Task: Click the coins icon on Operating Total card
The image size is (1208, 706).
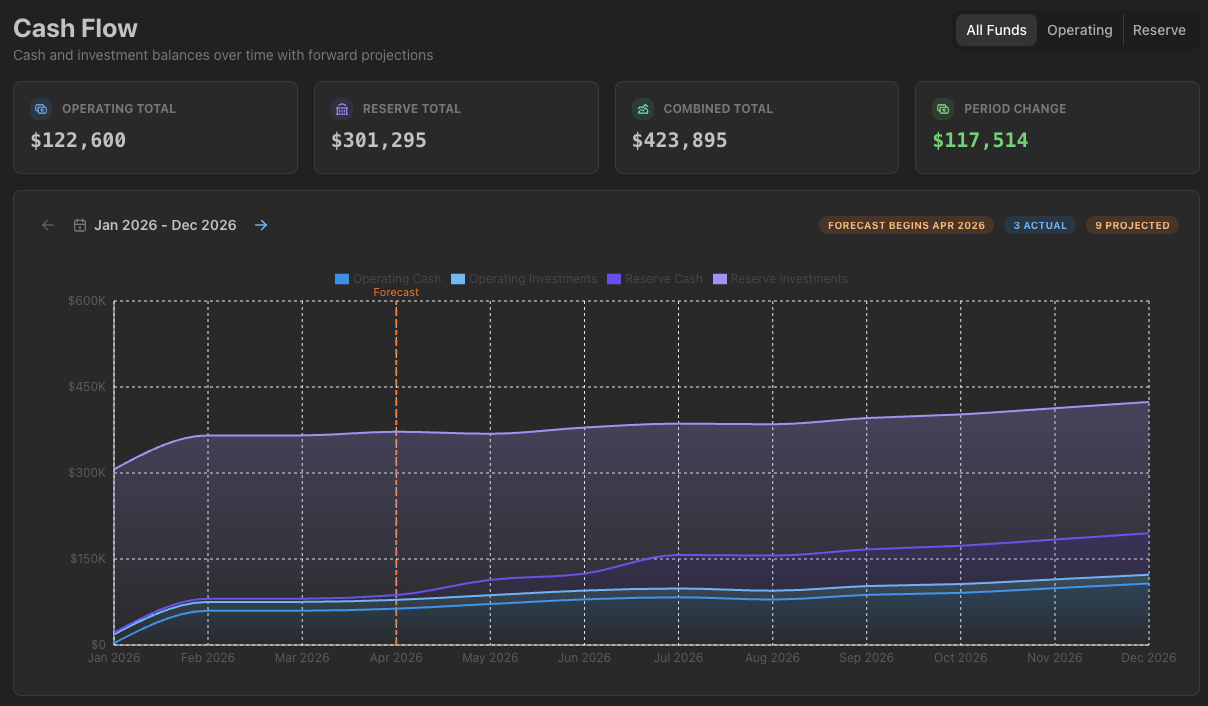Action: [41, 108]
